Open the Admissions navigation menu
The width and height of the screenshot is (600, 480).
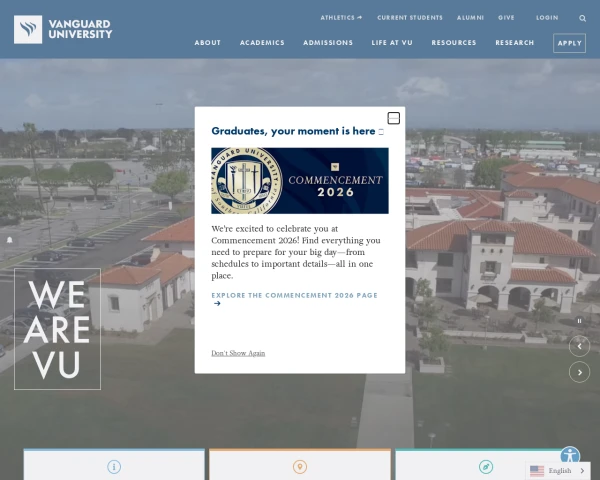pyautogui.click(x=328, y=43)
